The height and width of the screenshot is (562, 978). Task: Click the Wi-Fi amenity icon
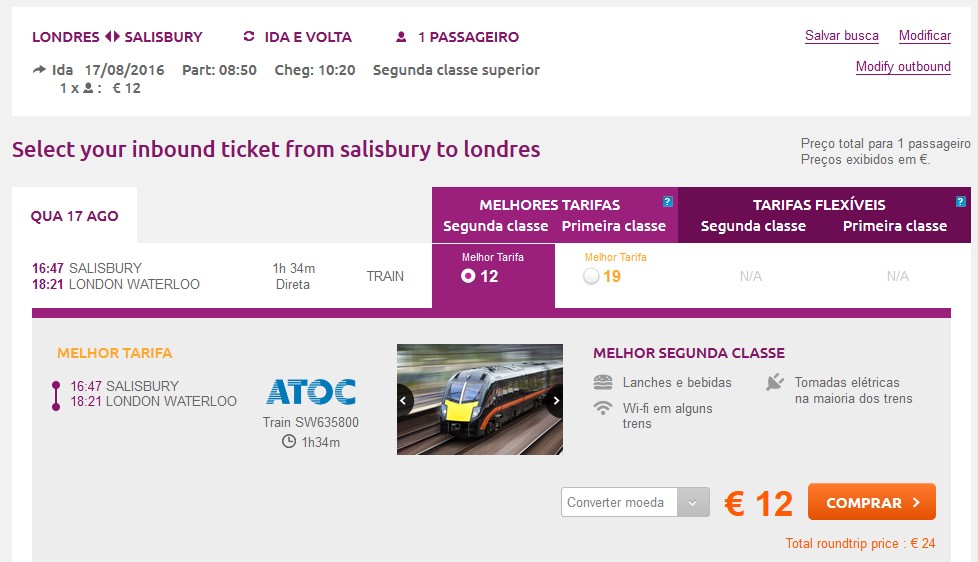tap(603, 408)
